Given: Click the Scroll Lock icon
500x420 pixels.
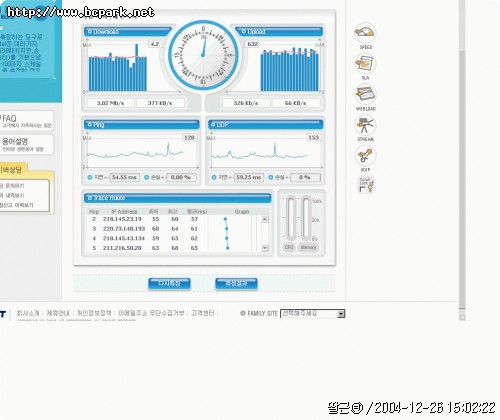Looking at the screenshot, I should click(x=367, y=185).
